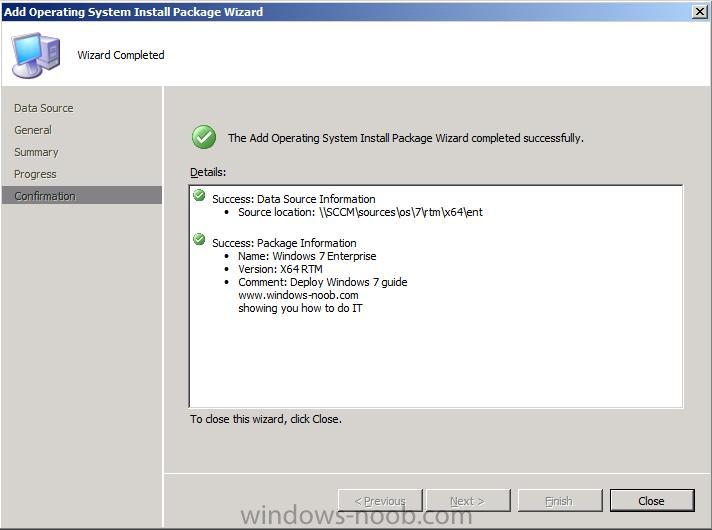Click the 'Wizard Completed' header text
This screenshot has height=530, width=712.
pyautogui.click(x=121, y=55)
